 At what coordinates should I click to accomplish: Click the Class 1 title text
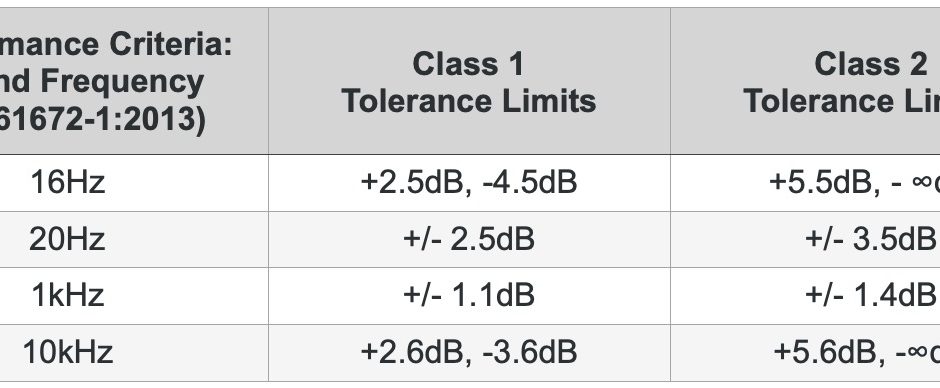pyautogui.click(x=469, y=64)
